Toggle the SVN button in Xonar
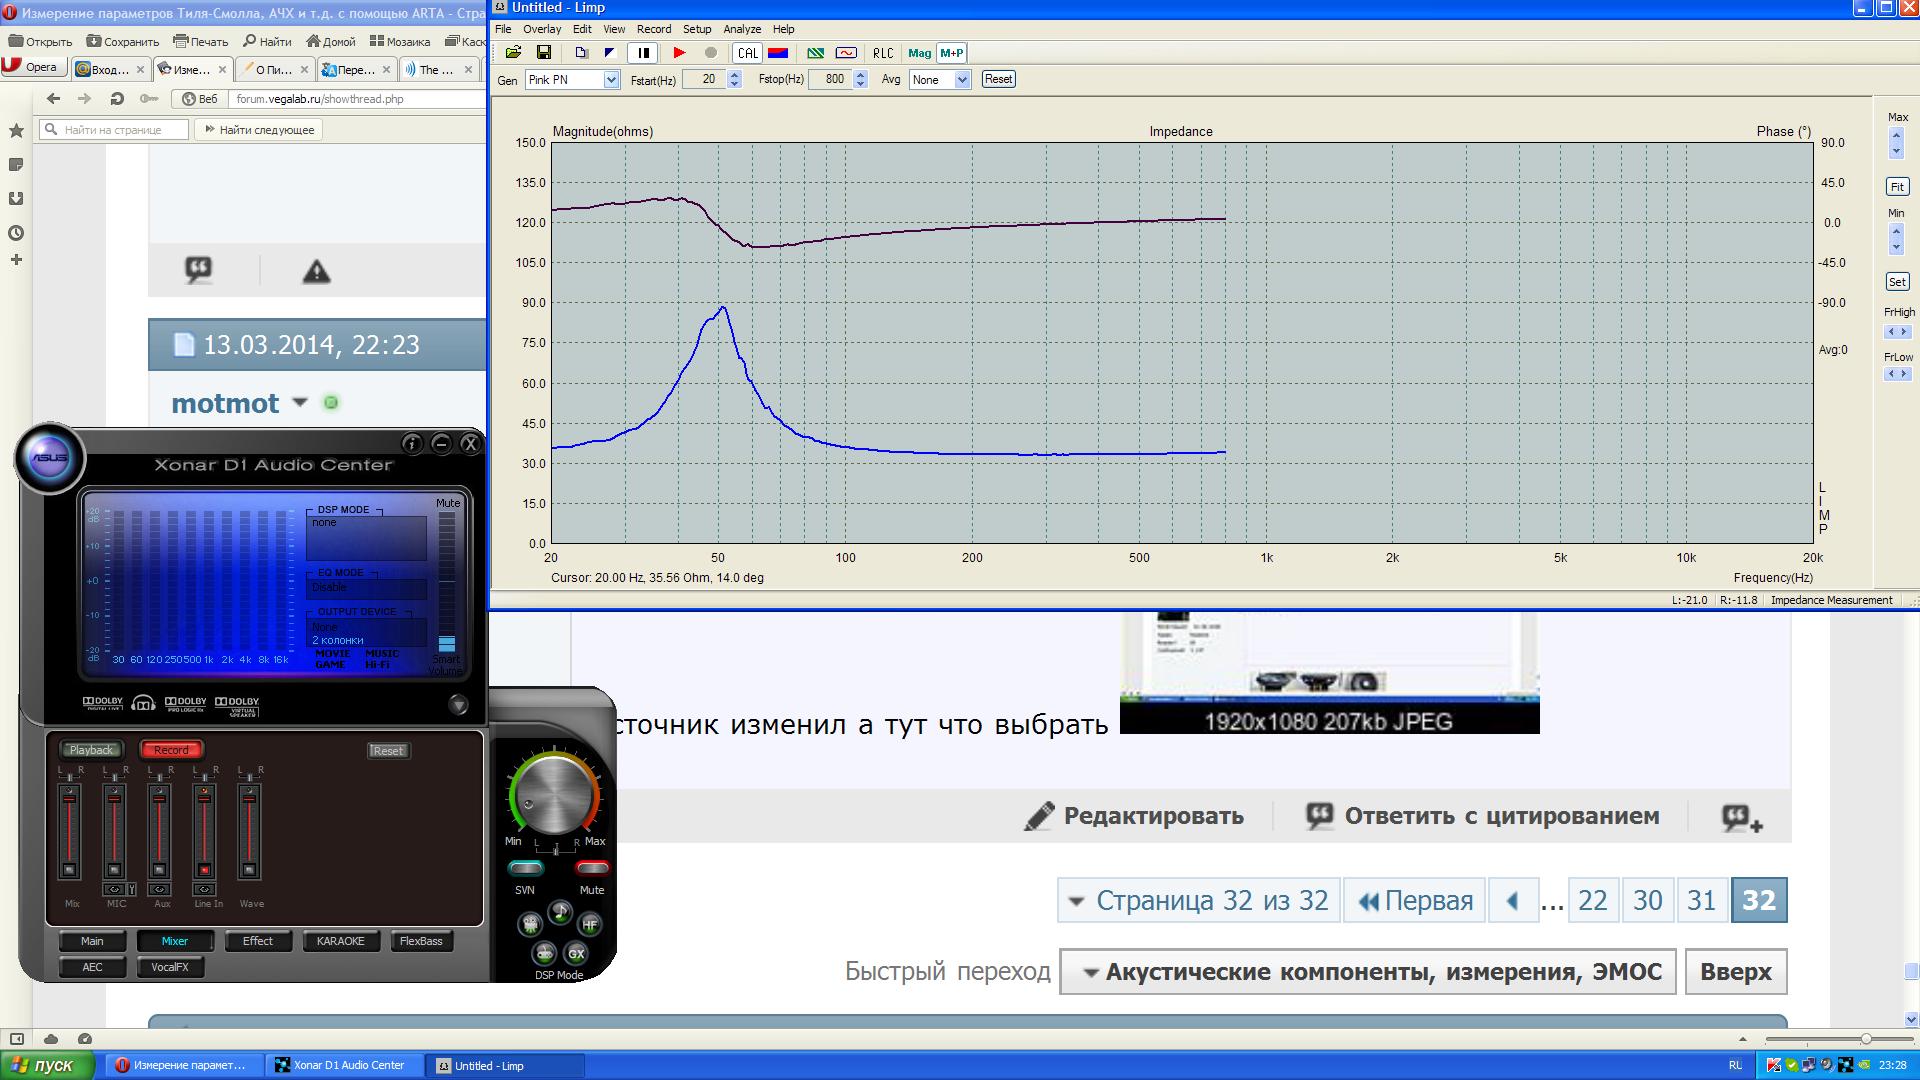The width and height of the screenshot is (1920, 1080). 525,868
